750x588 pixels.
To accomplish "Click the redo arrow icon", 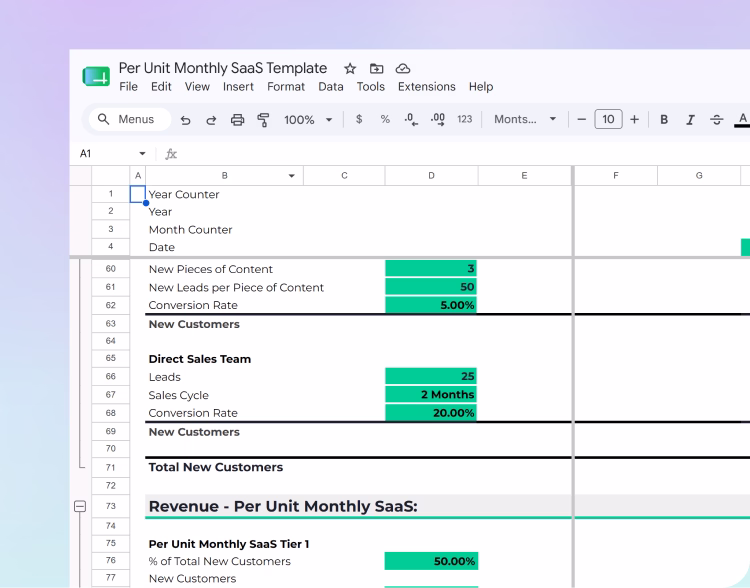I will 211,120.
